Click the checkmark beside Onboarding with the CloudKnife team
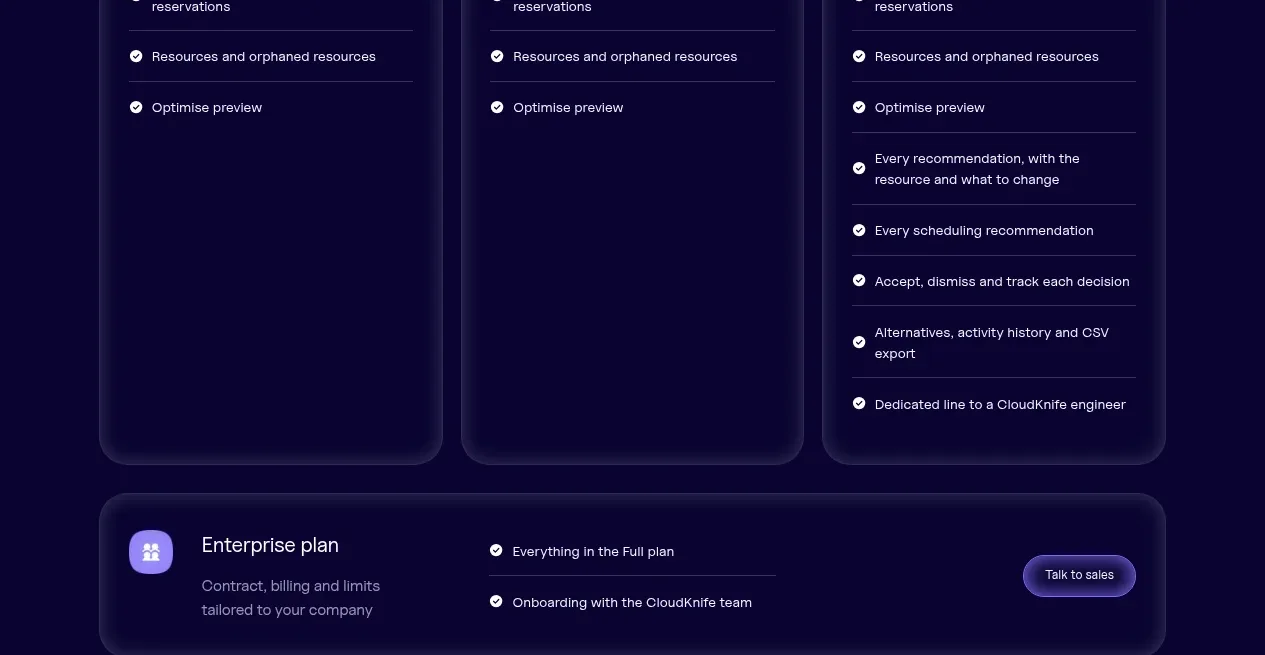Screen dimensions: 1265x655 [496, 601]
